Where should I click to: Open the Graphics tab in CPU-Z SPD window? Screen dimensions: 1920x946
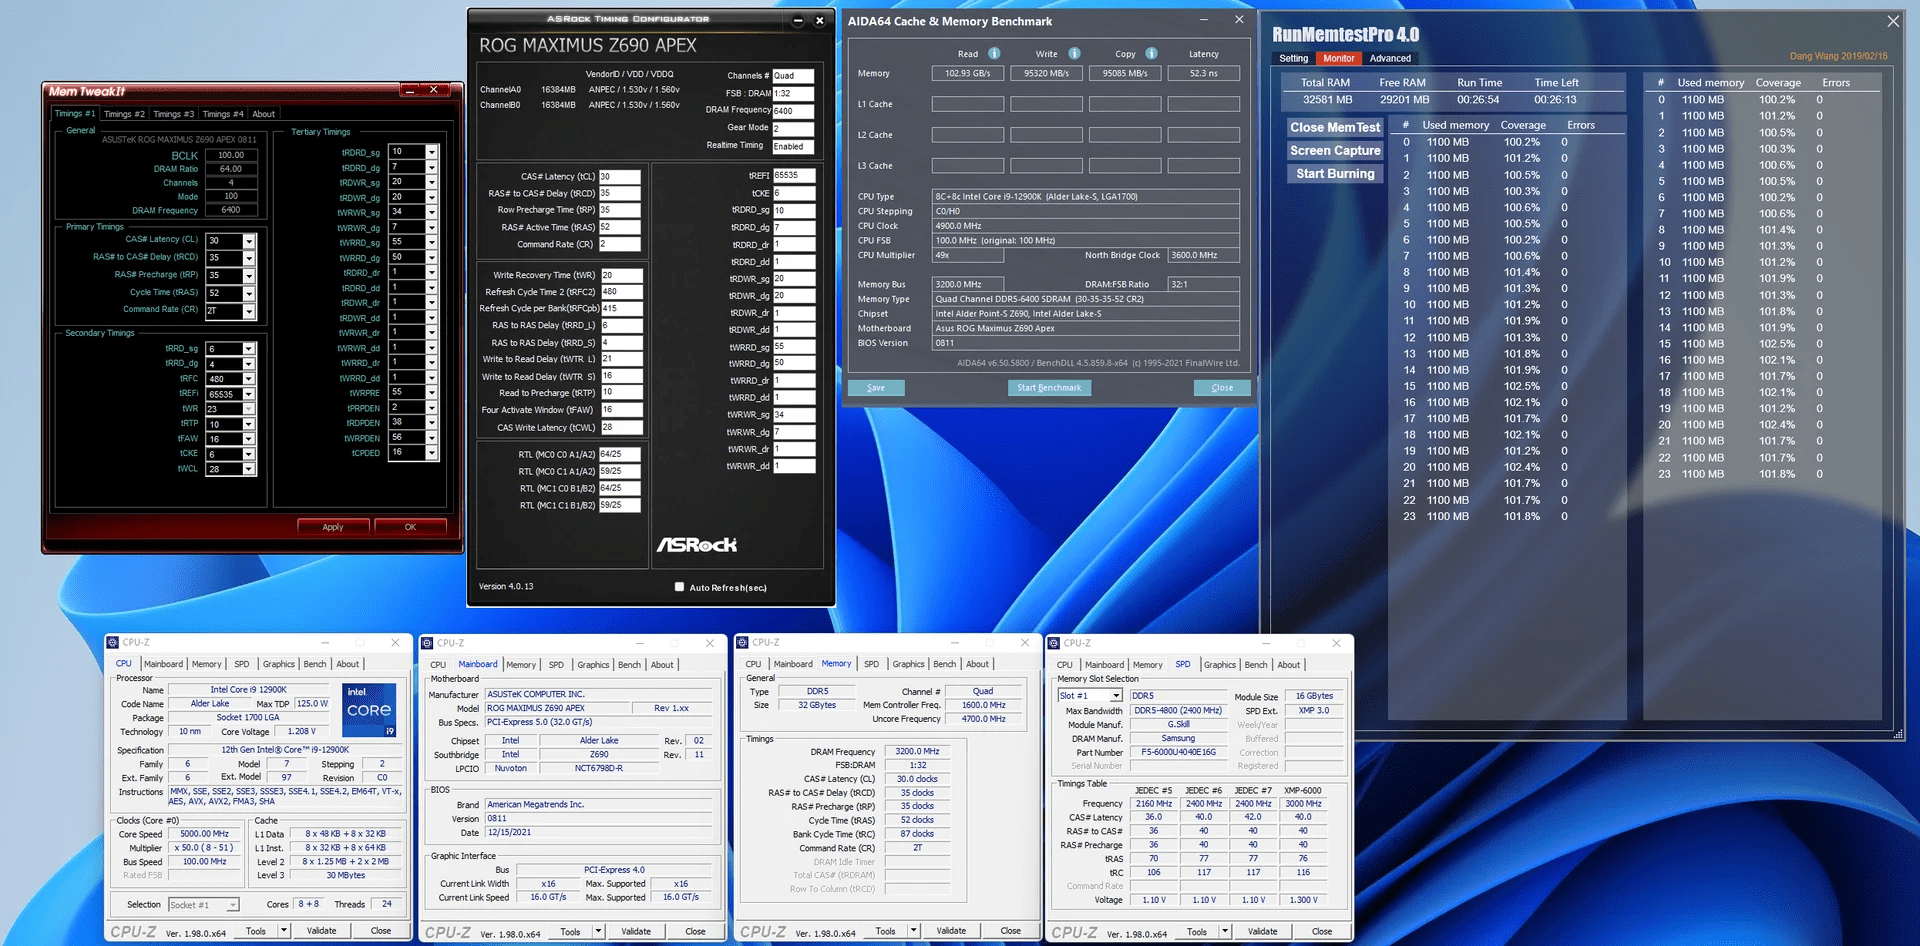pyautogui.click(x=1219, y=665)
